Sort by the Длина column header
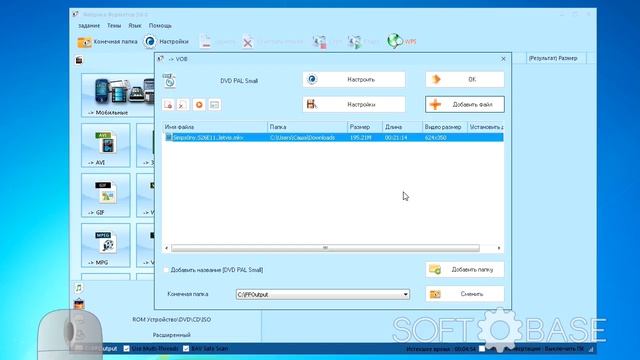This screenshot has height=360, width=640. (x=402, y=127)
